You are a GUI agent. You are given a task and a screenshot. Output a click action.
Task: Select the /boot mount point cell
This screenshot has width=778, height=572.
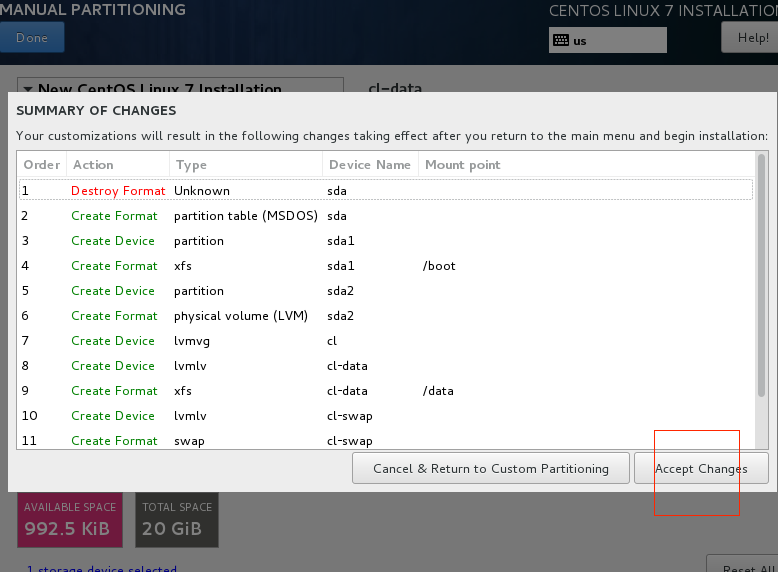pos(439,266)
